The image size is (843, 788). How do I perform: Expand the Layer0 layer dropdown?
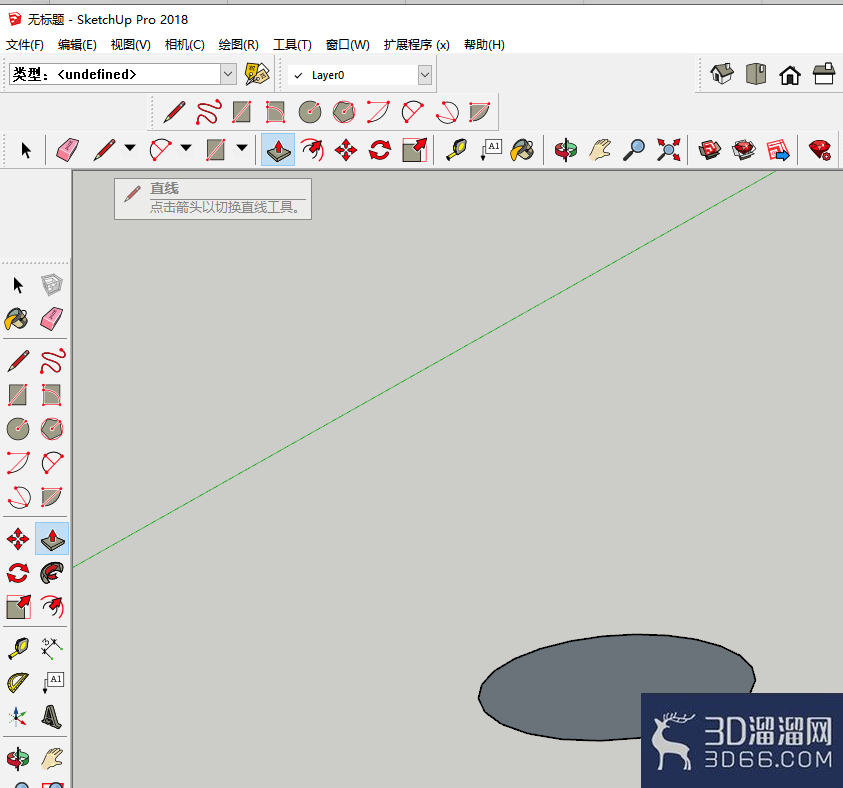[425, 75]
